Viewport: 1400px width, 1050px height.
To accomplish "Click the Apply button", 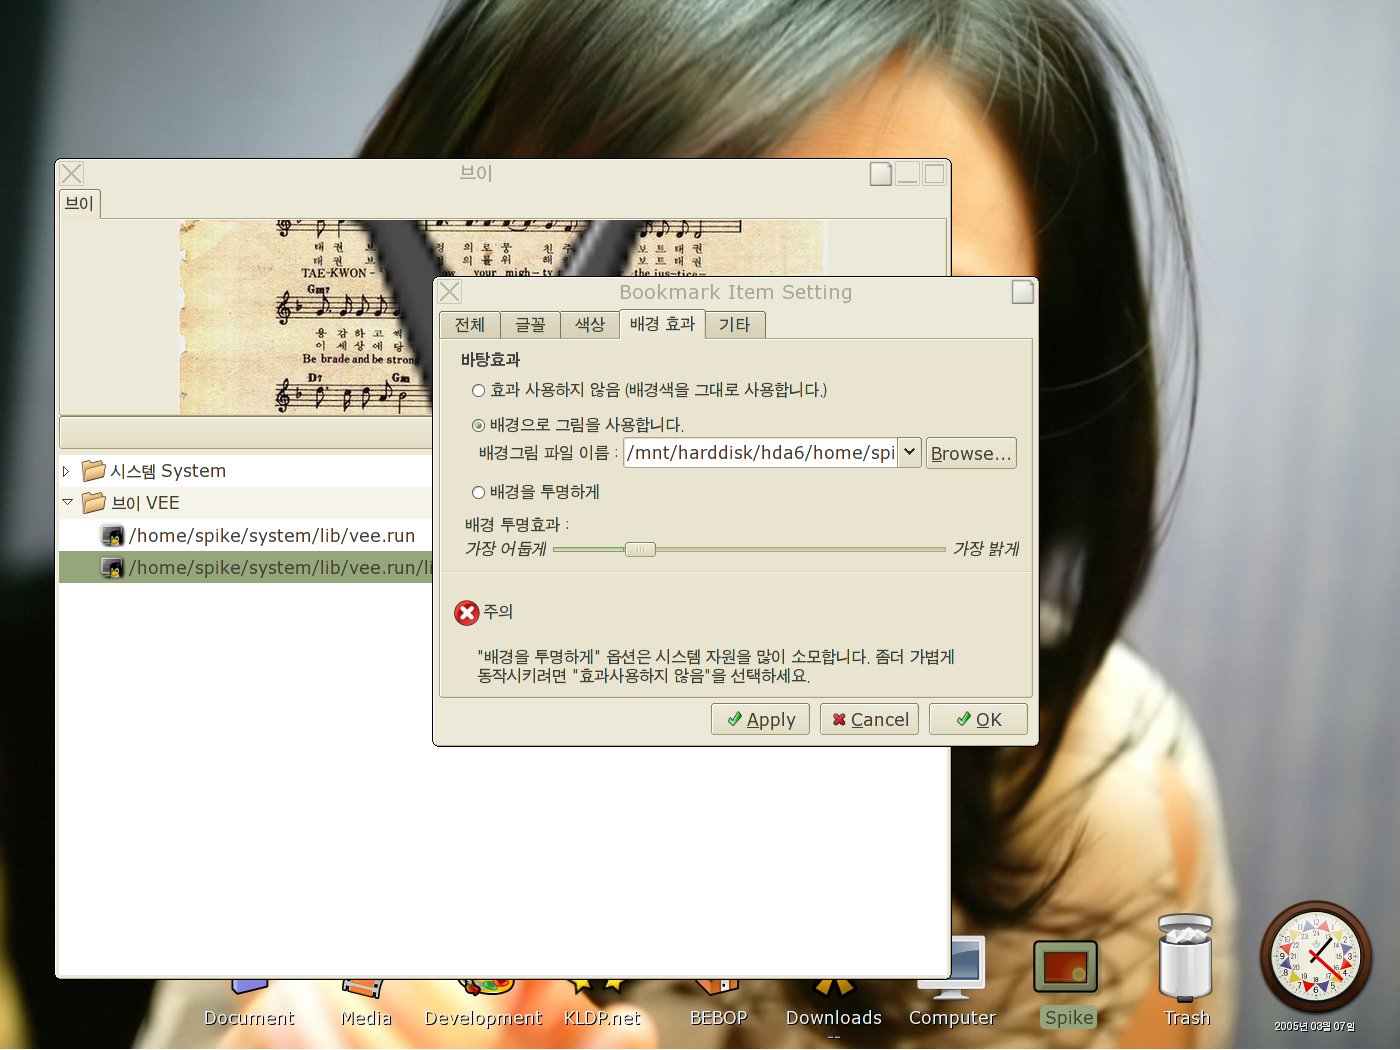I will click(761, 720).
